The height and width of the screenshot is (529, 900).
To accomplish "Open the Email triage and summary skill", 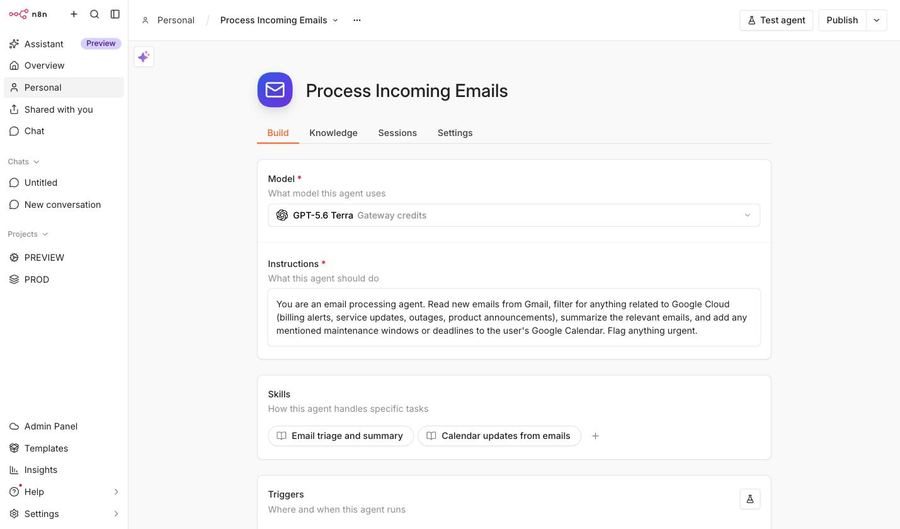I will (340, 436).
